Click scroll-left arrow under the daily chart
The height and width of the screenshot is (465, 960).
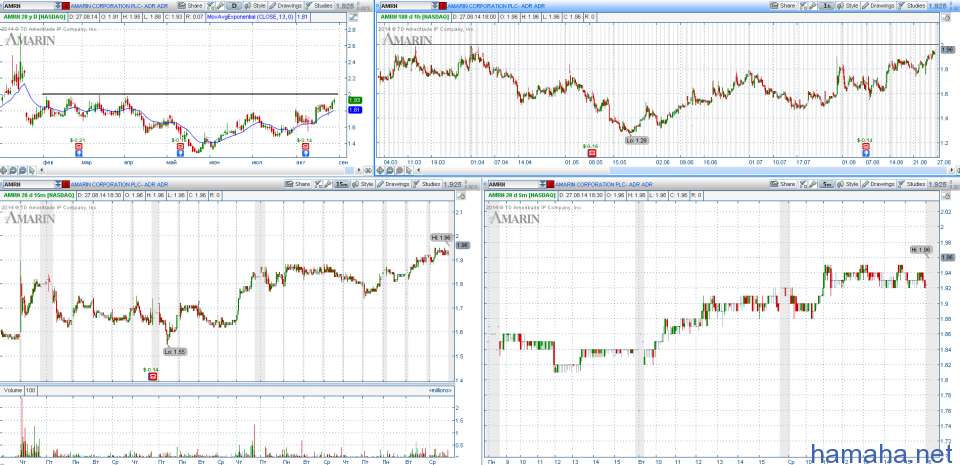tap(42, 170)
